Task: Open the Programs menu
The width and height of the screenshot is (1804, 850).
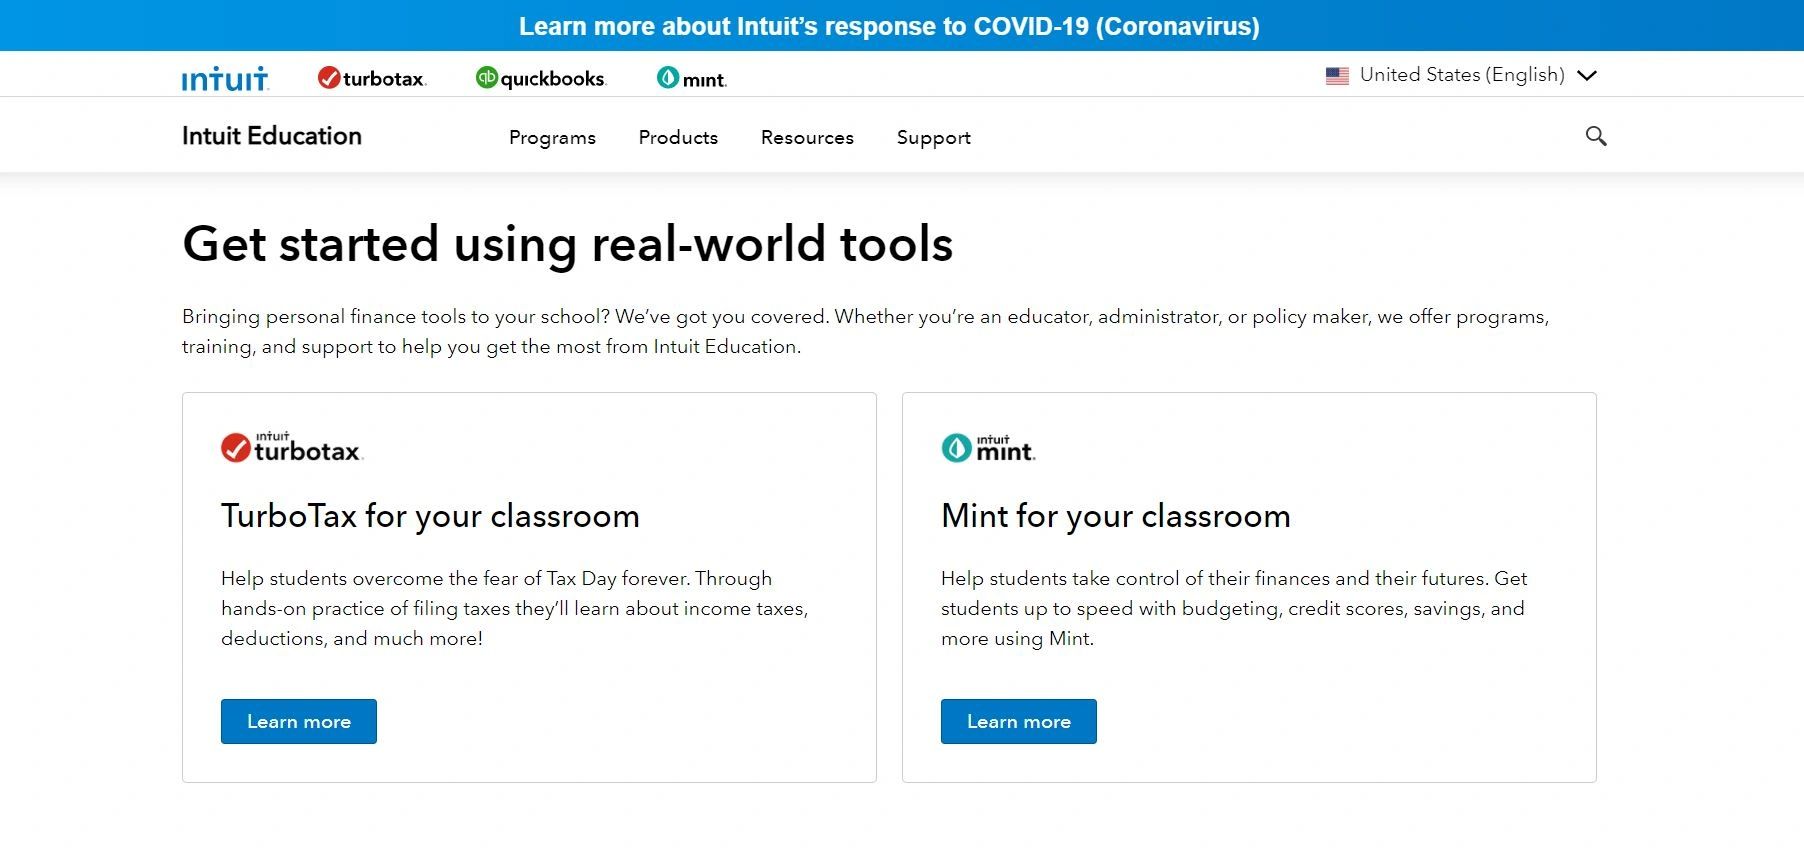Action: click(552, 138)
